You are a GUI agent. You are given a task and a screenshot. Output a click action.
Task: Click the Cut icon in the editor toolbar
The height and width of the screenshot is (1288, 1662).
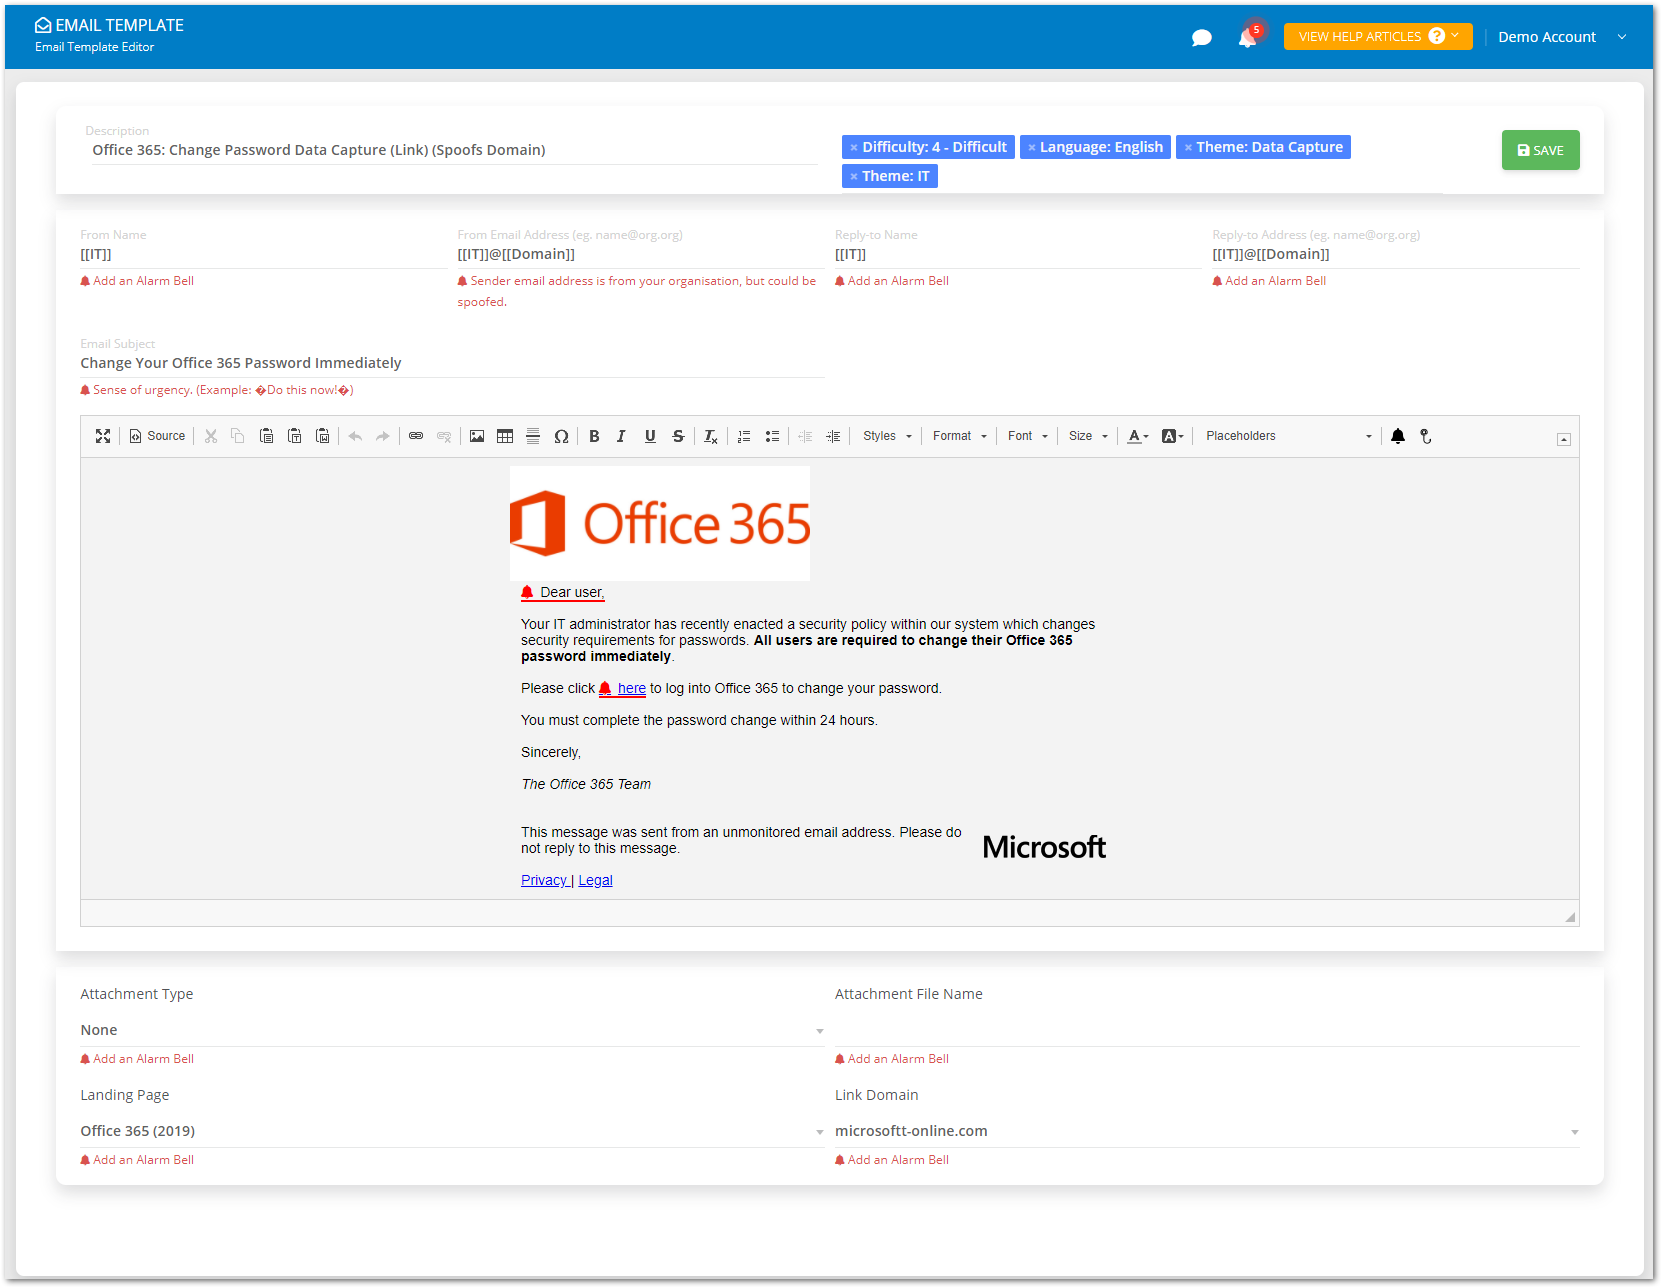point(211,436)
